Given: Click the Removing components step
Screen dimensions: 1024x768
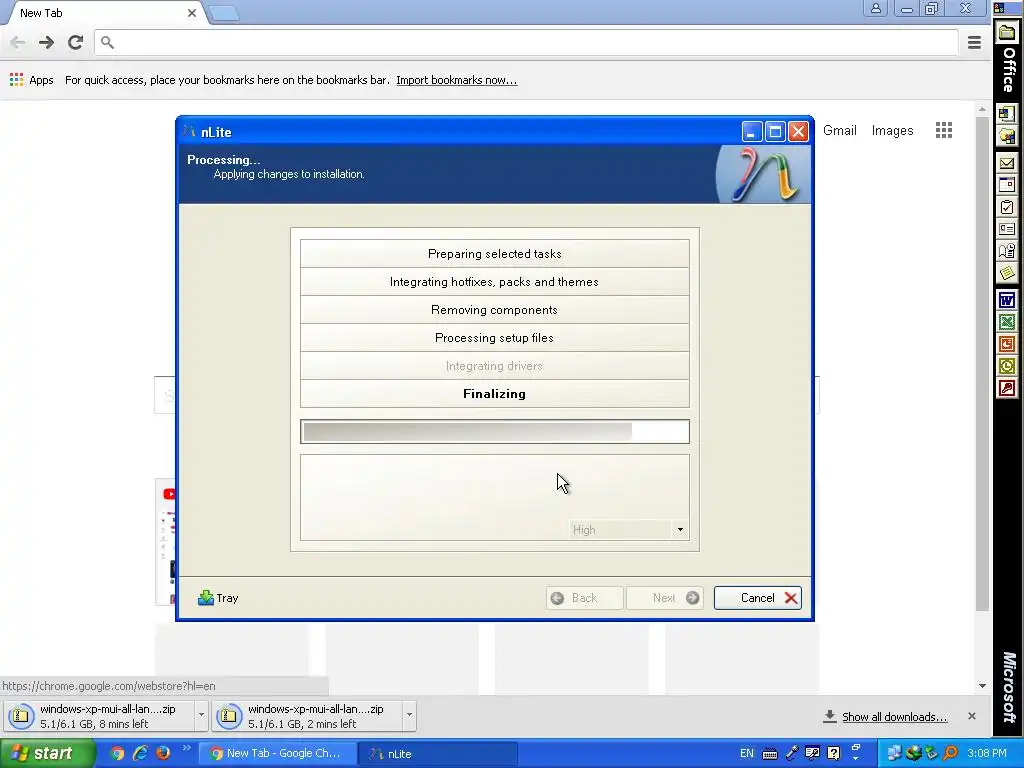Looking at the screenshot, I should (494, 310).
